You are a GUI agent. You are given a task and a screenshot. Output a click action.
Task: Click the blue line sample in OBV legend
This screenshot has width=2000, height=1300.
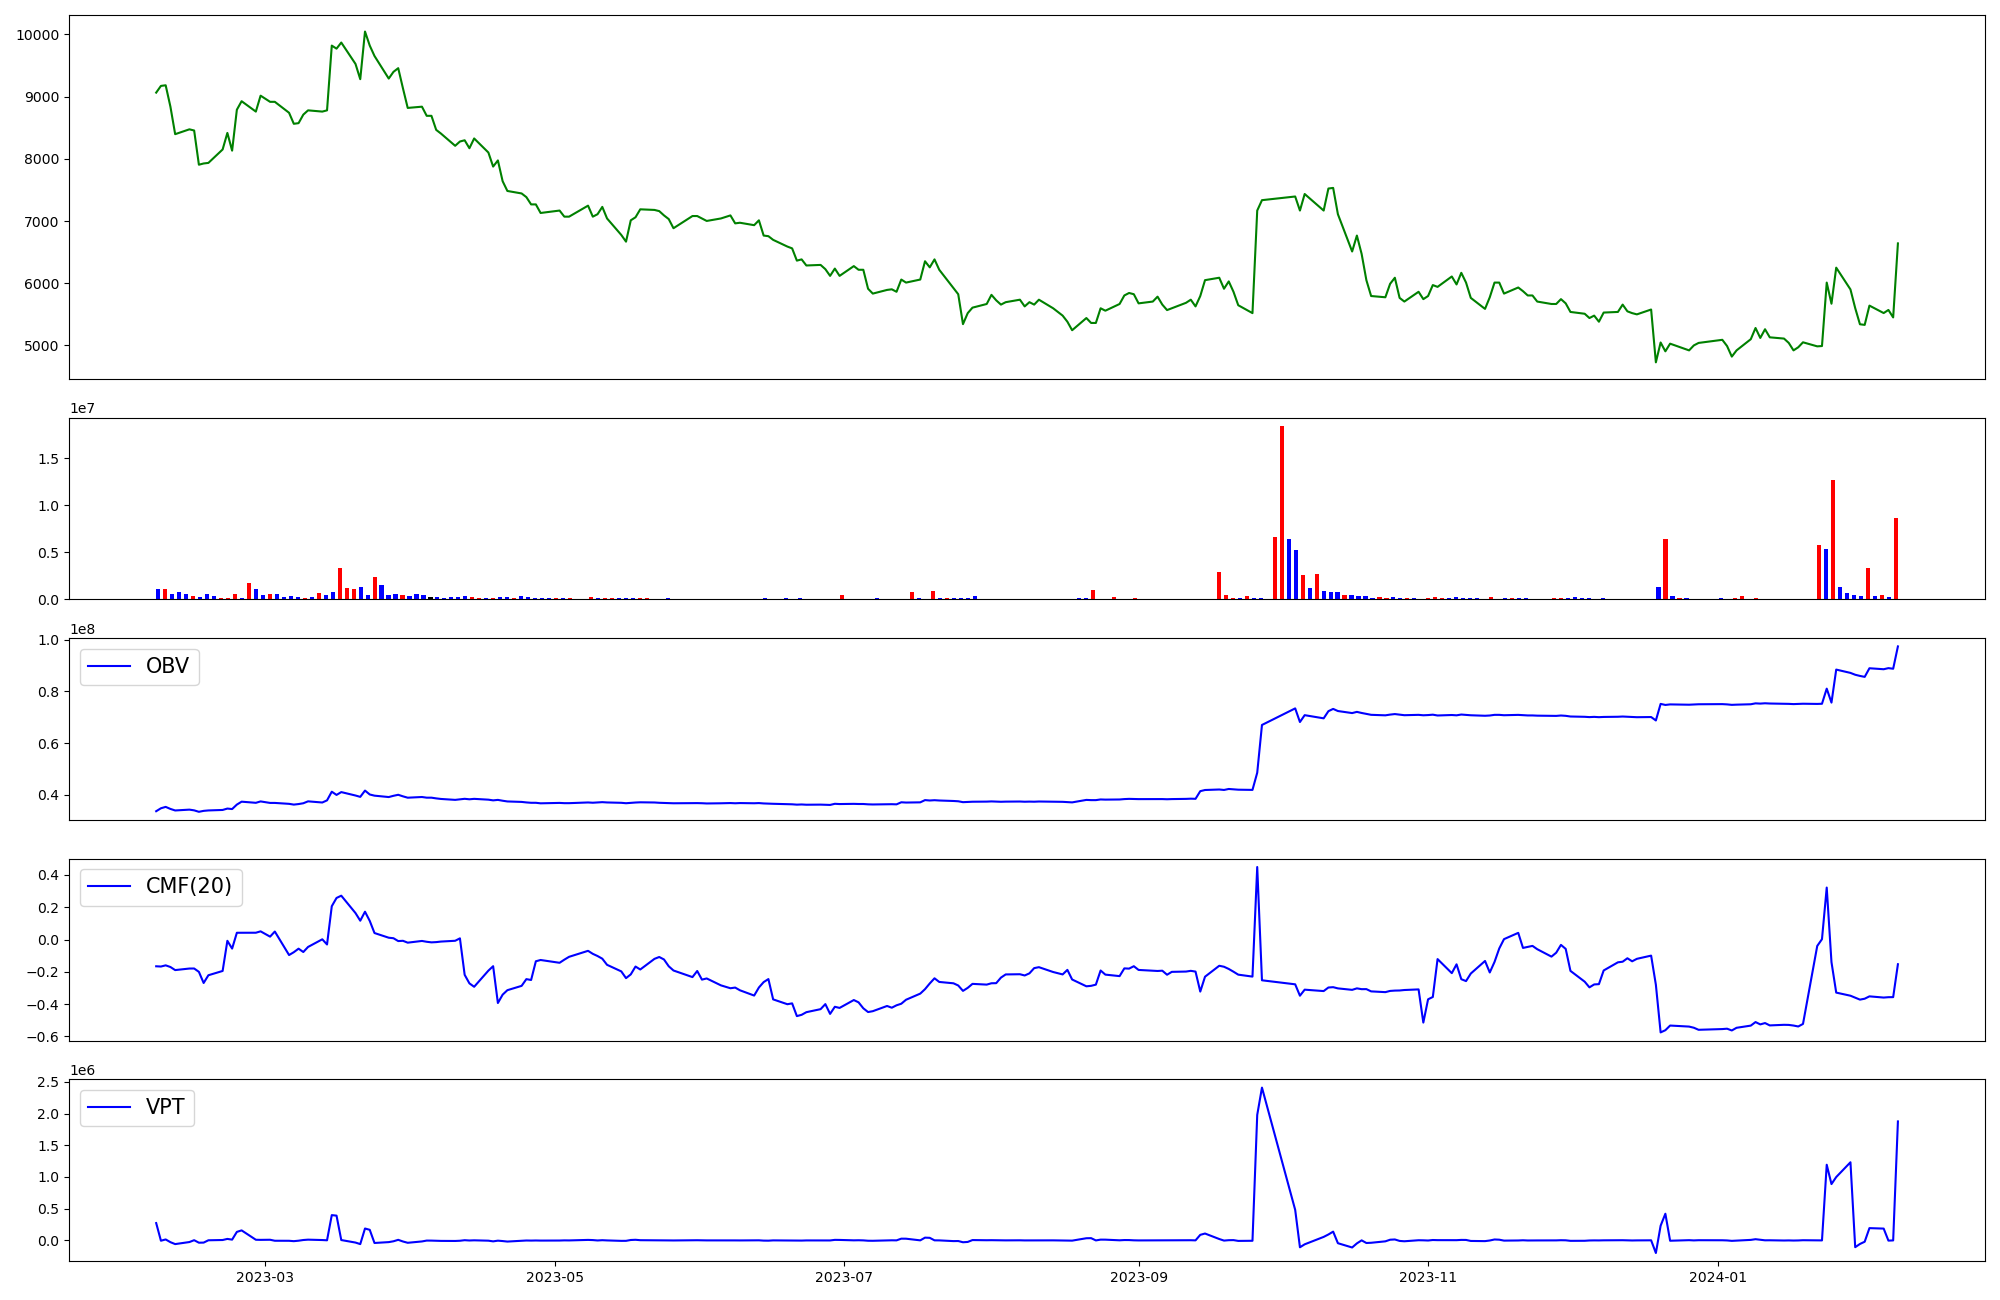[110, 666]
